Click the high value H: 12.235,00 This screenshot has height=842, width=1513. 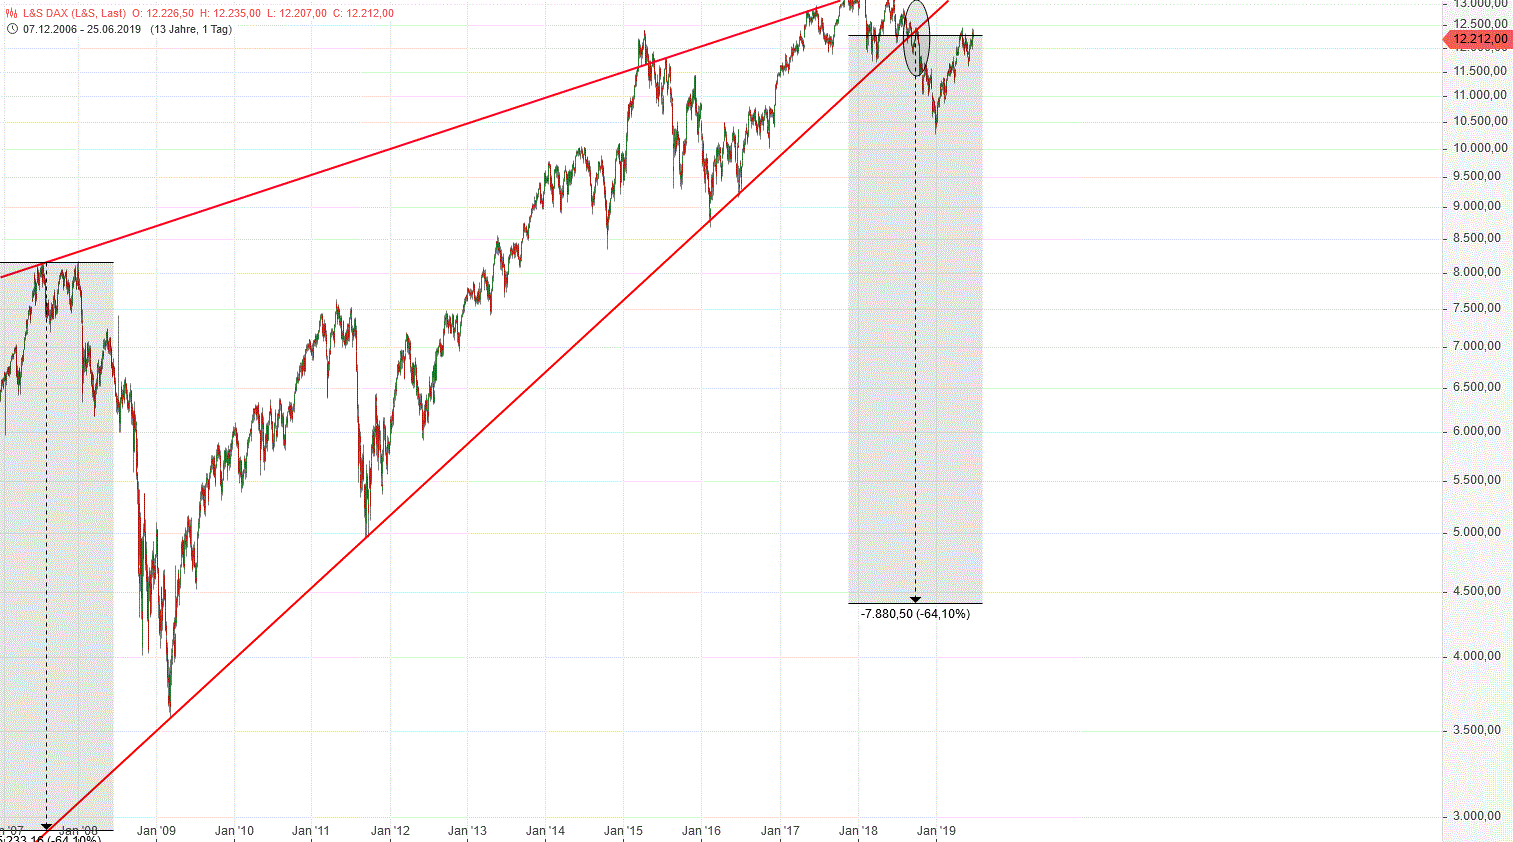tap(230, 13)
